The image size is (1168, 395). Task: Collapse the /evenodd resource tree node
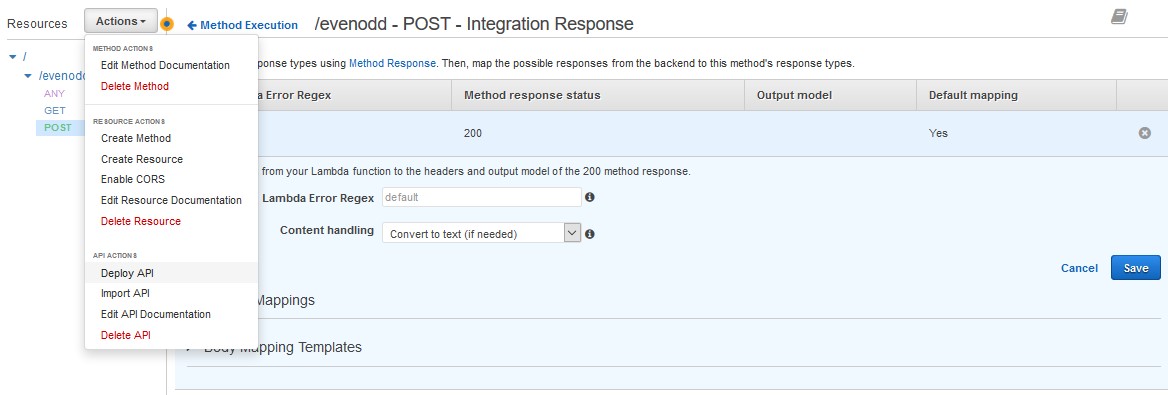click(28, 75)
